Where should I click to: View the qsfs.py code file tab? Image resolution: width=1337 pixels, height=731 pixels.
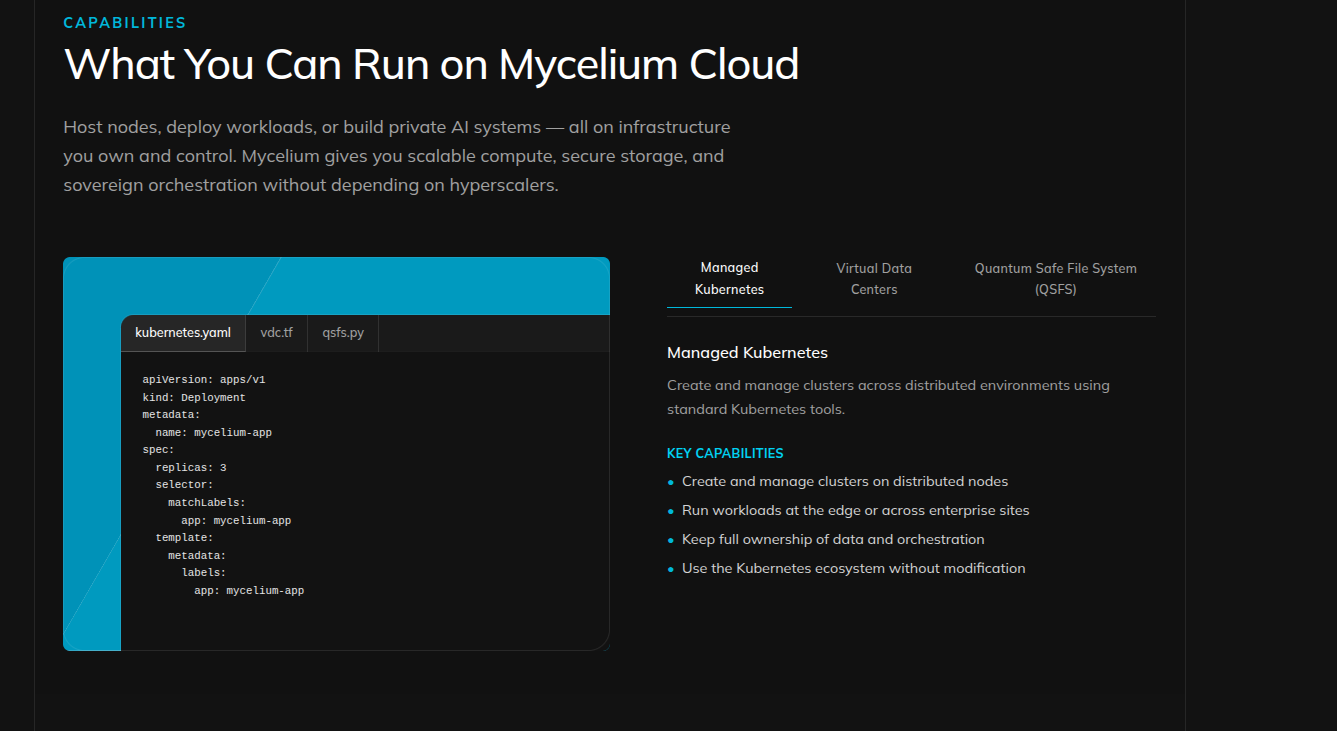point(343,333)
